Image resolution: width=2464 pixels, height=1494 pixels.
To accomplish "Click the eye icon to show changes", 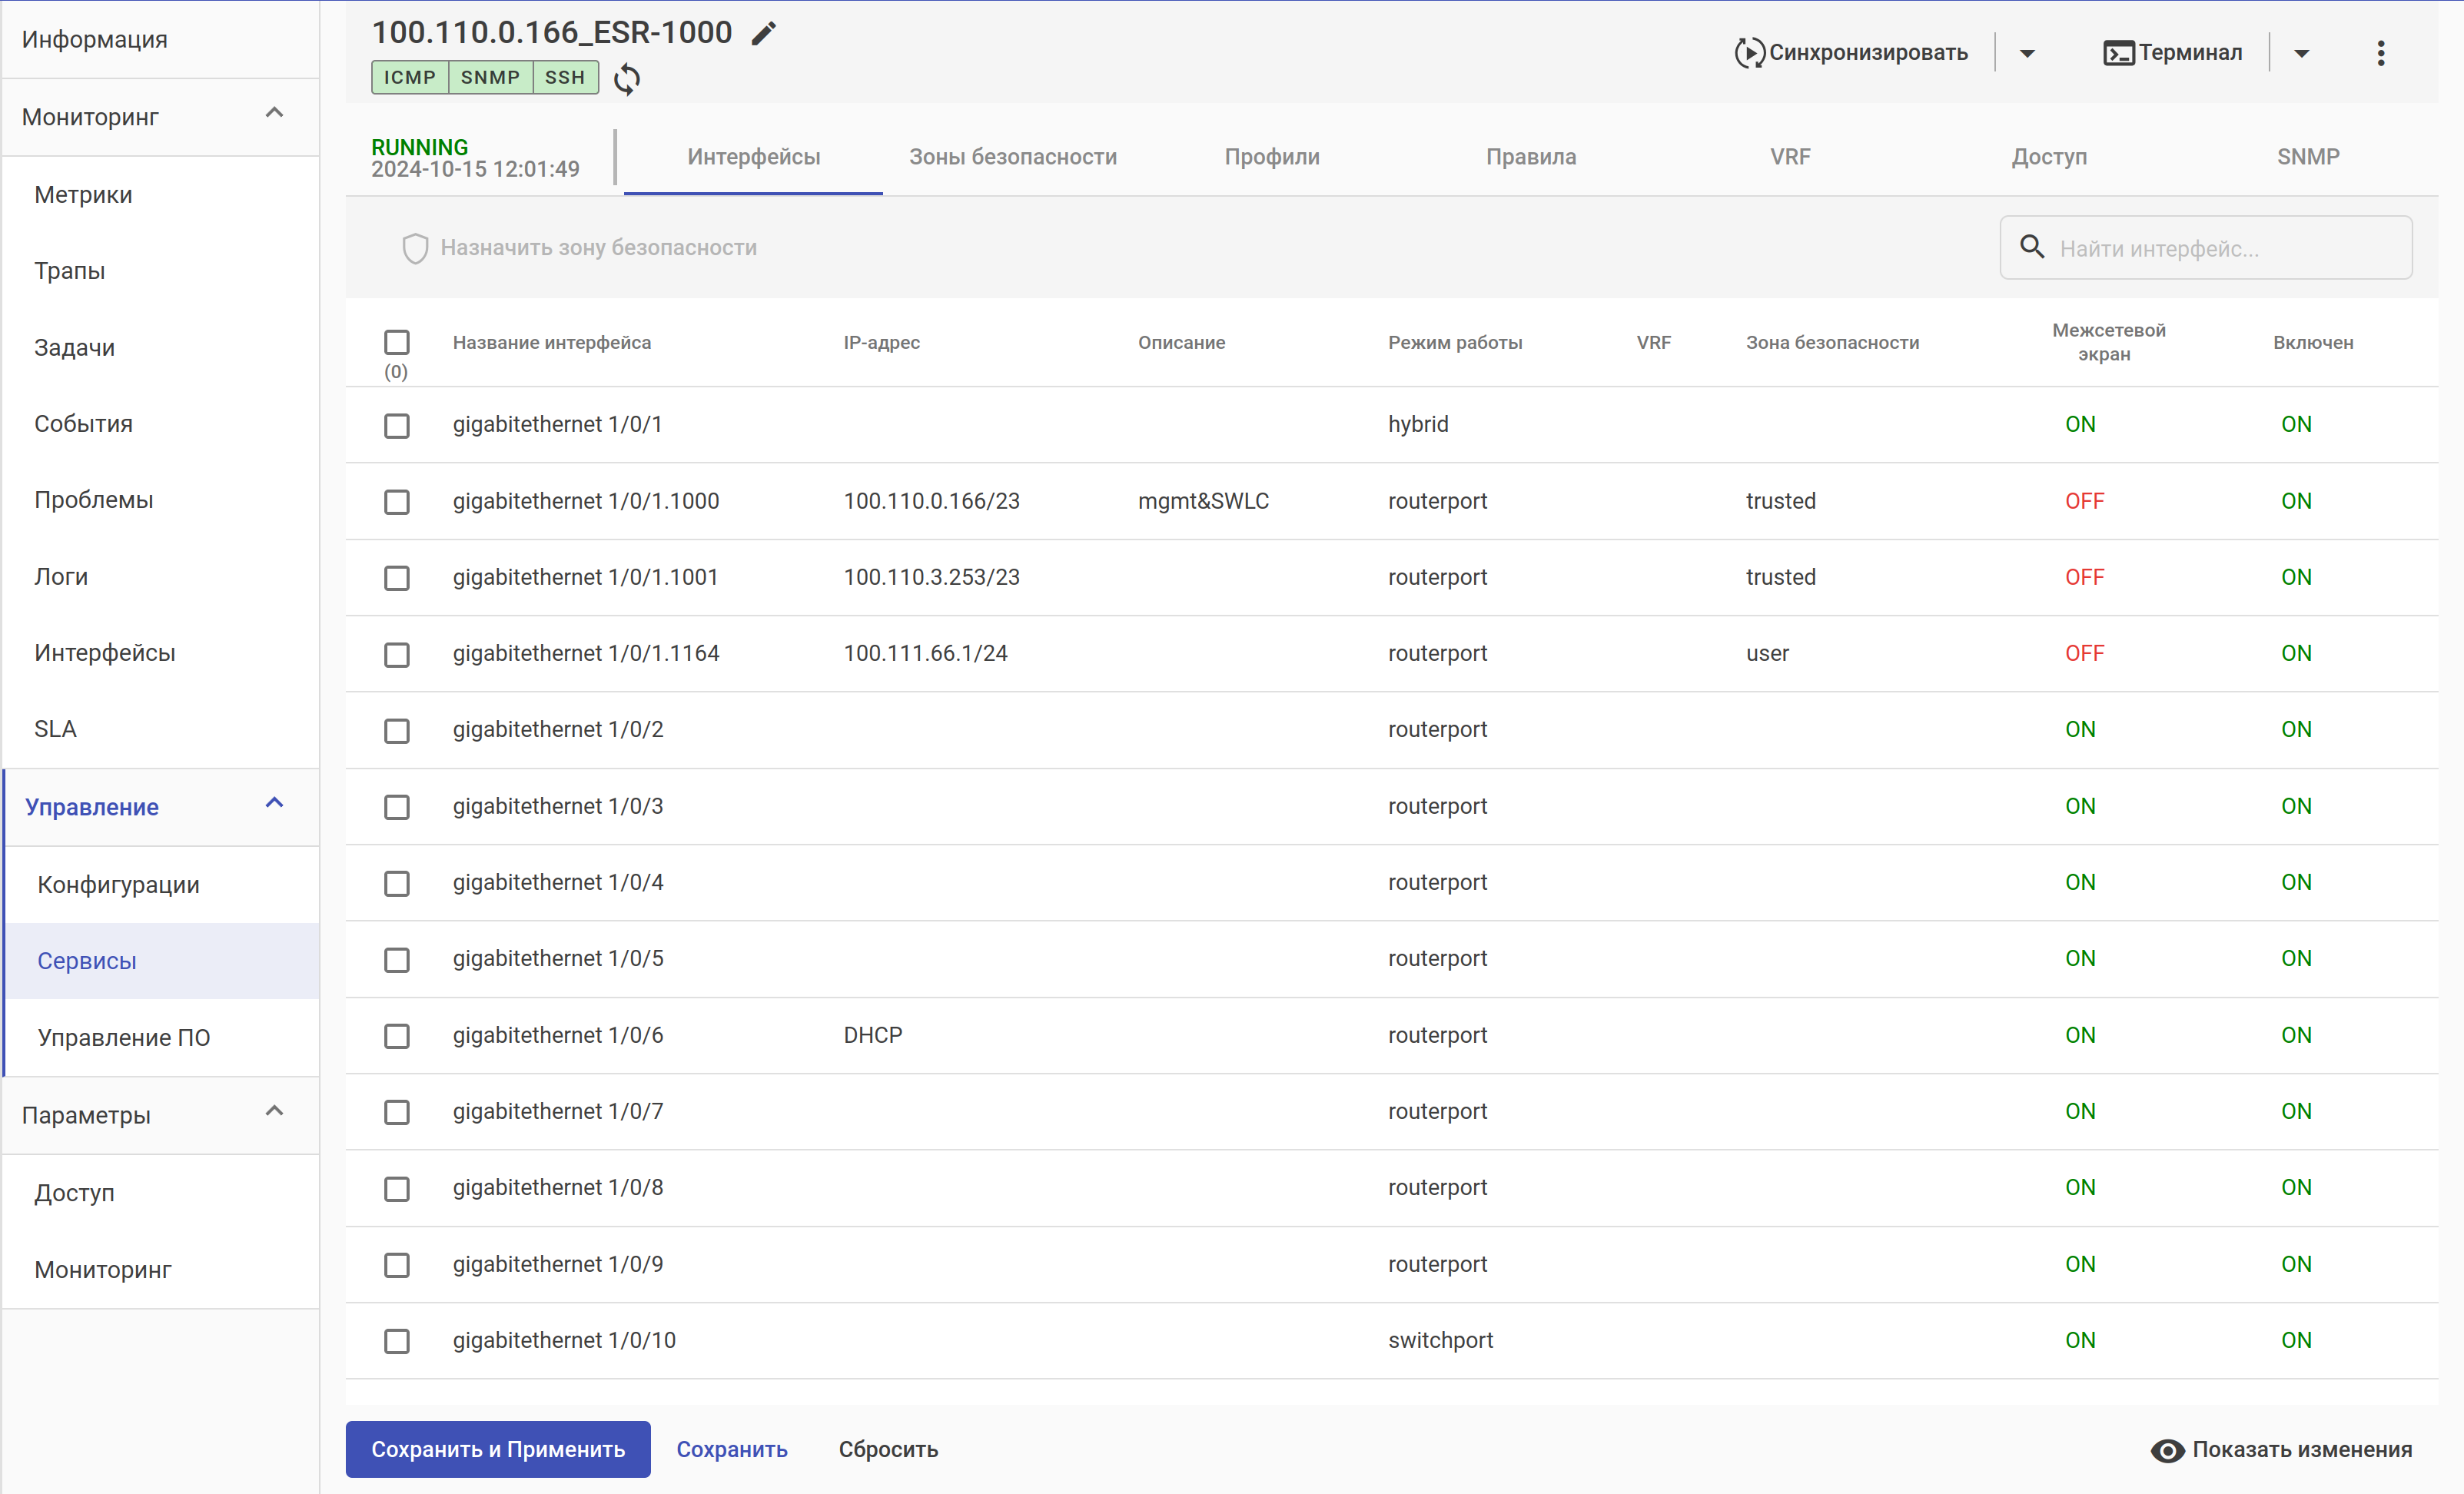I will 2167,1450.
